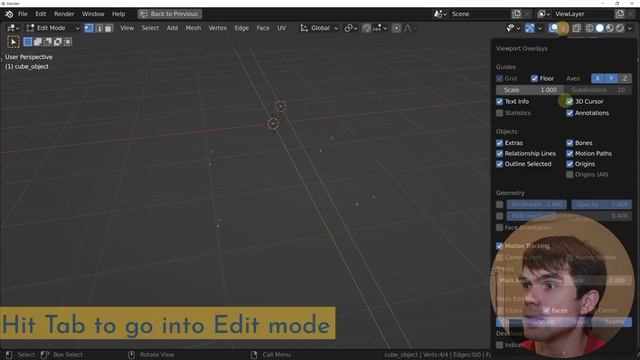Open the Edit Mode dropdown
Image resolution: width=640 pixels, height=360 pixels.
tap(53, 28)
